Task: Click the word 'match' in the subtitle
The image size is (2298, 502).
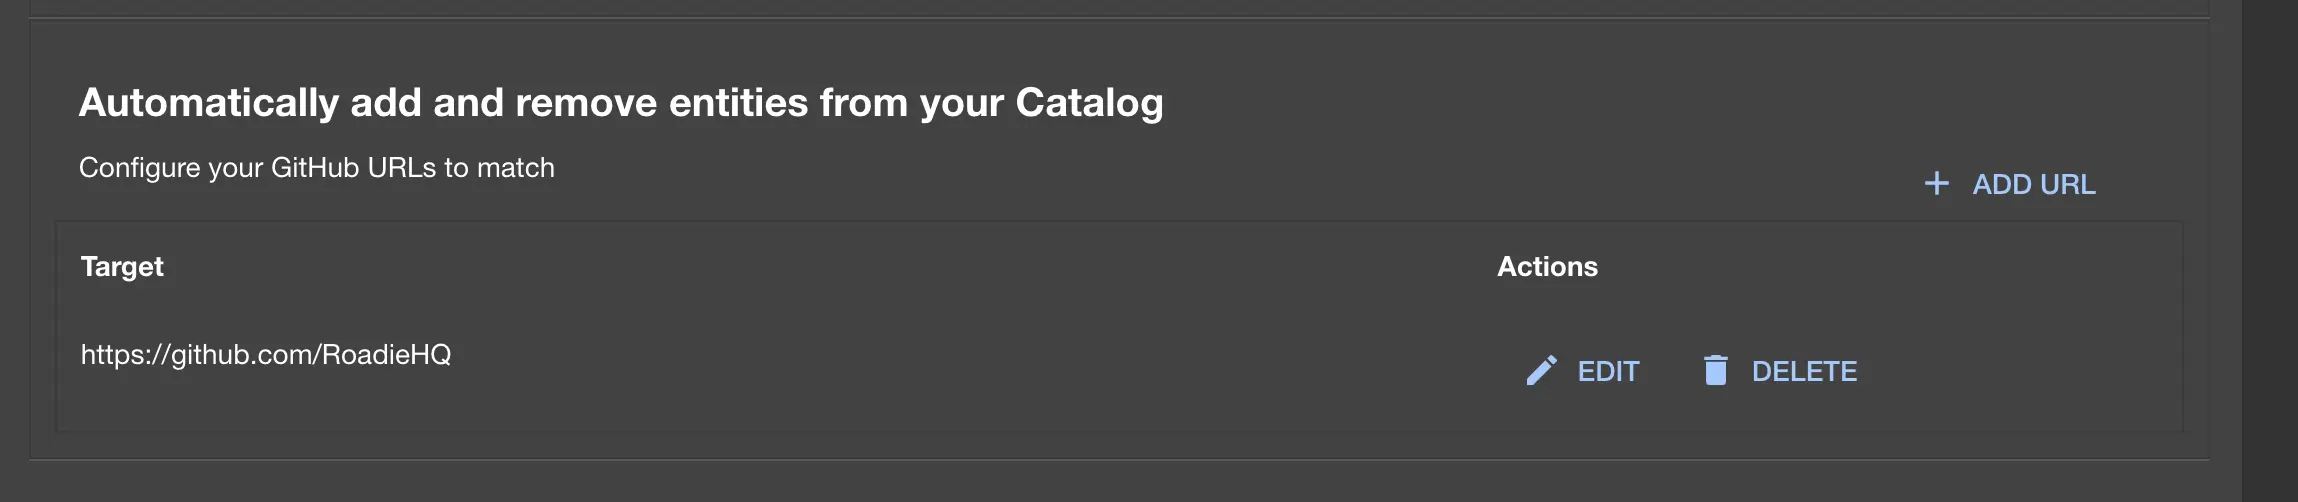Action: [x=515, y=168]
